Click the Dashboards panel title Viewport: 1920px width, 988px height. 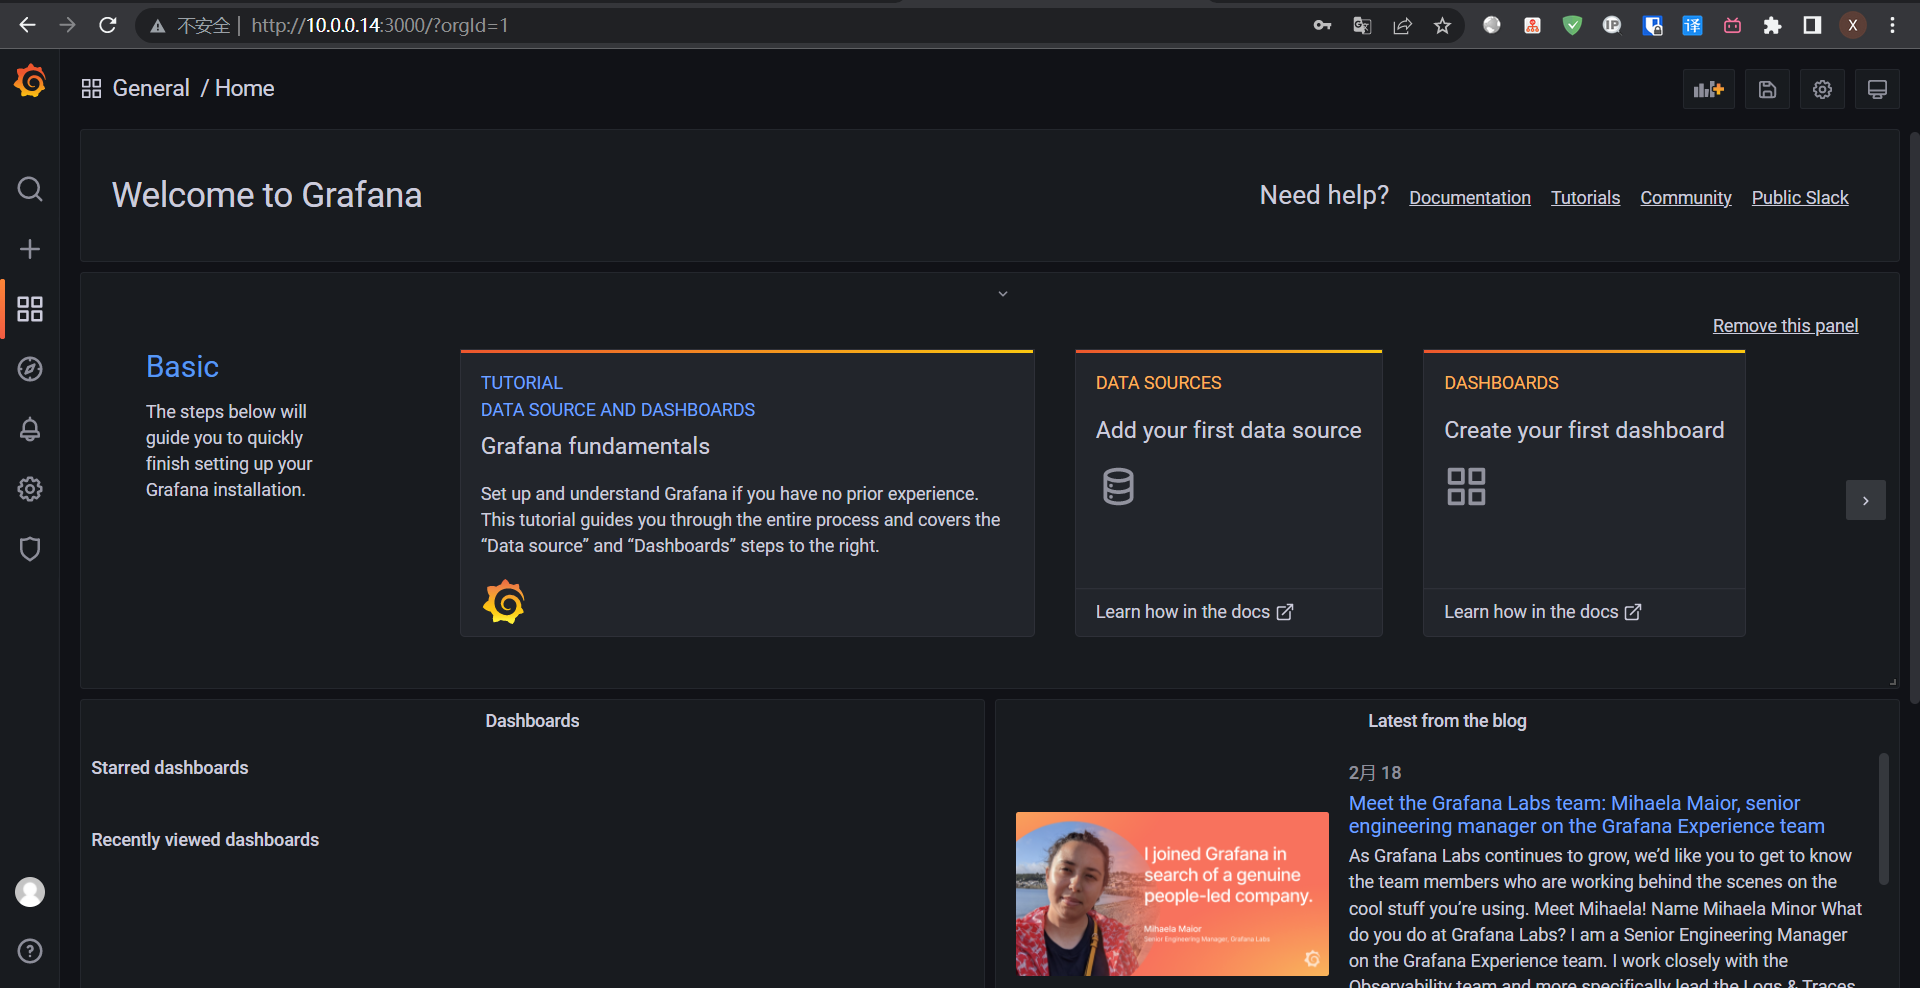(532, 721)
